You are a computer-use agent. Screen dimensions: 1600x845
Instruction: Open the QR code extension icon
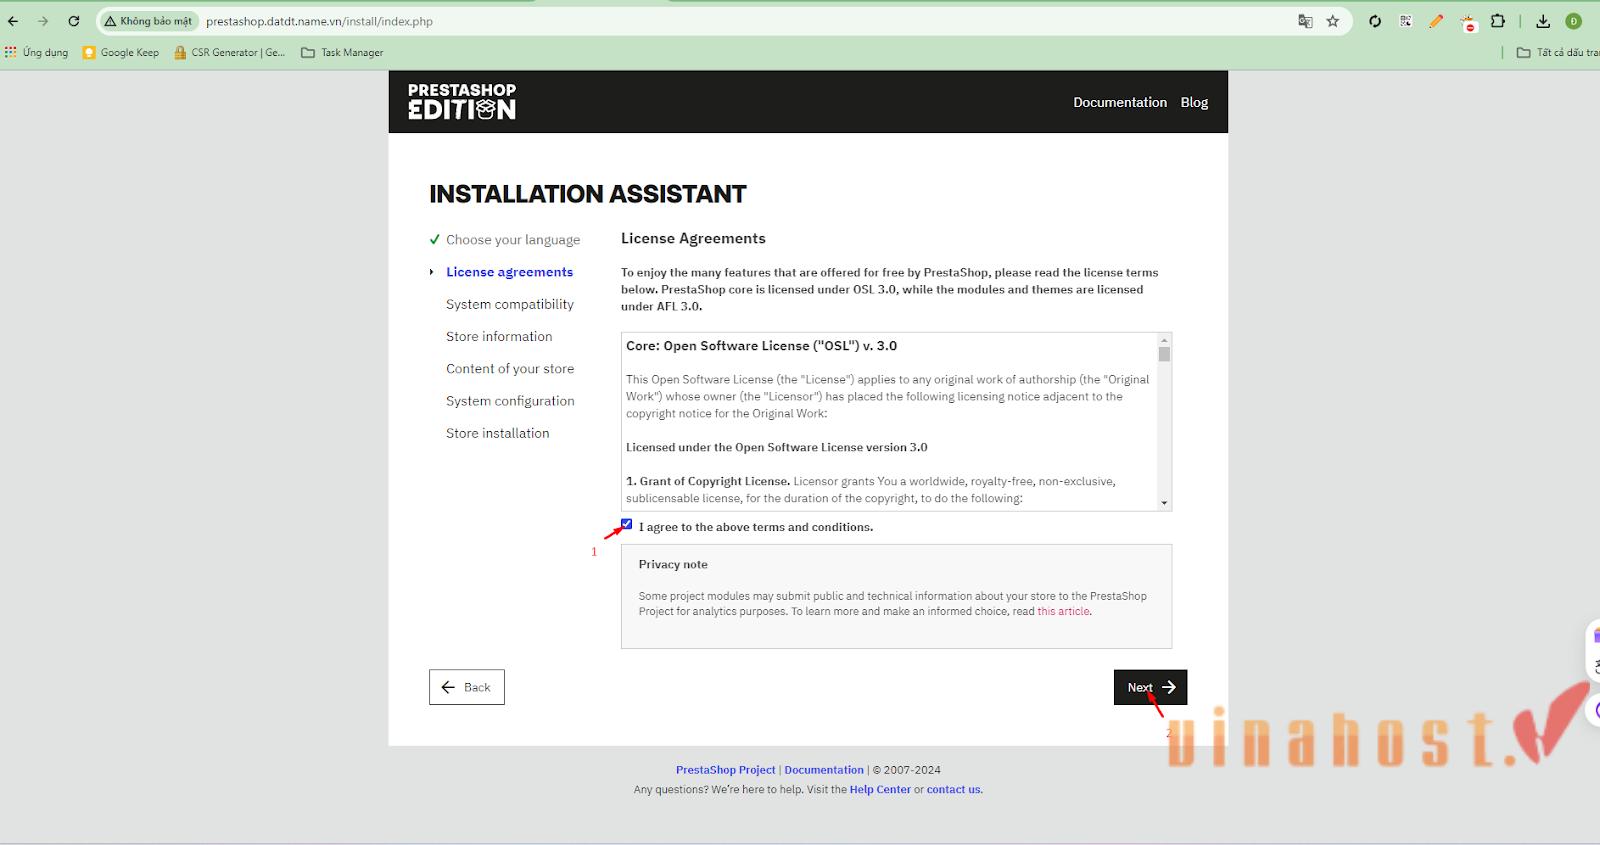(1405, 21)
